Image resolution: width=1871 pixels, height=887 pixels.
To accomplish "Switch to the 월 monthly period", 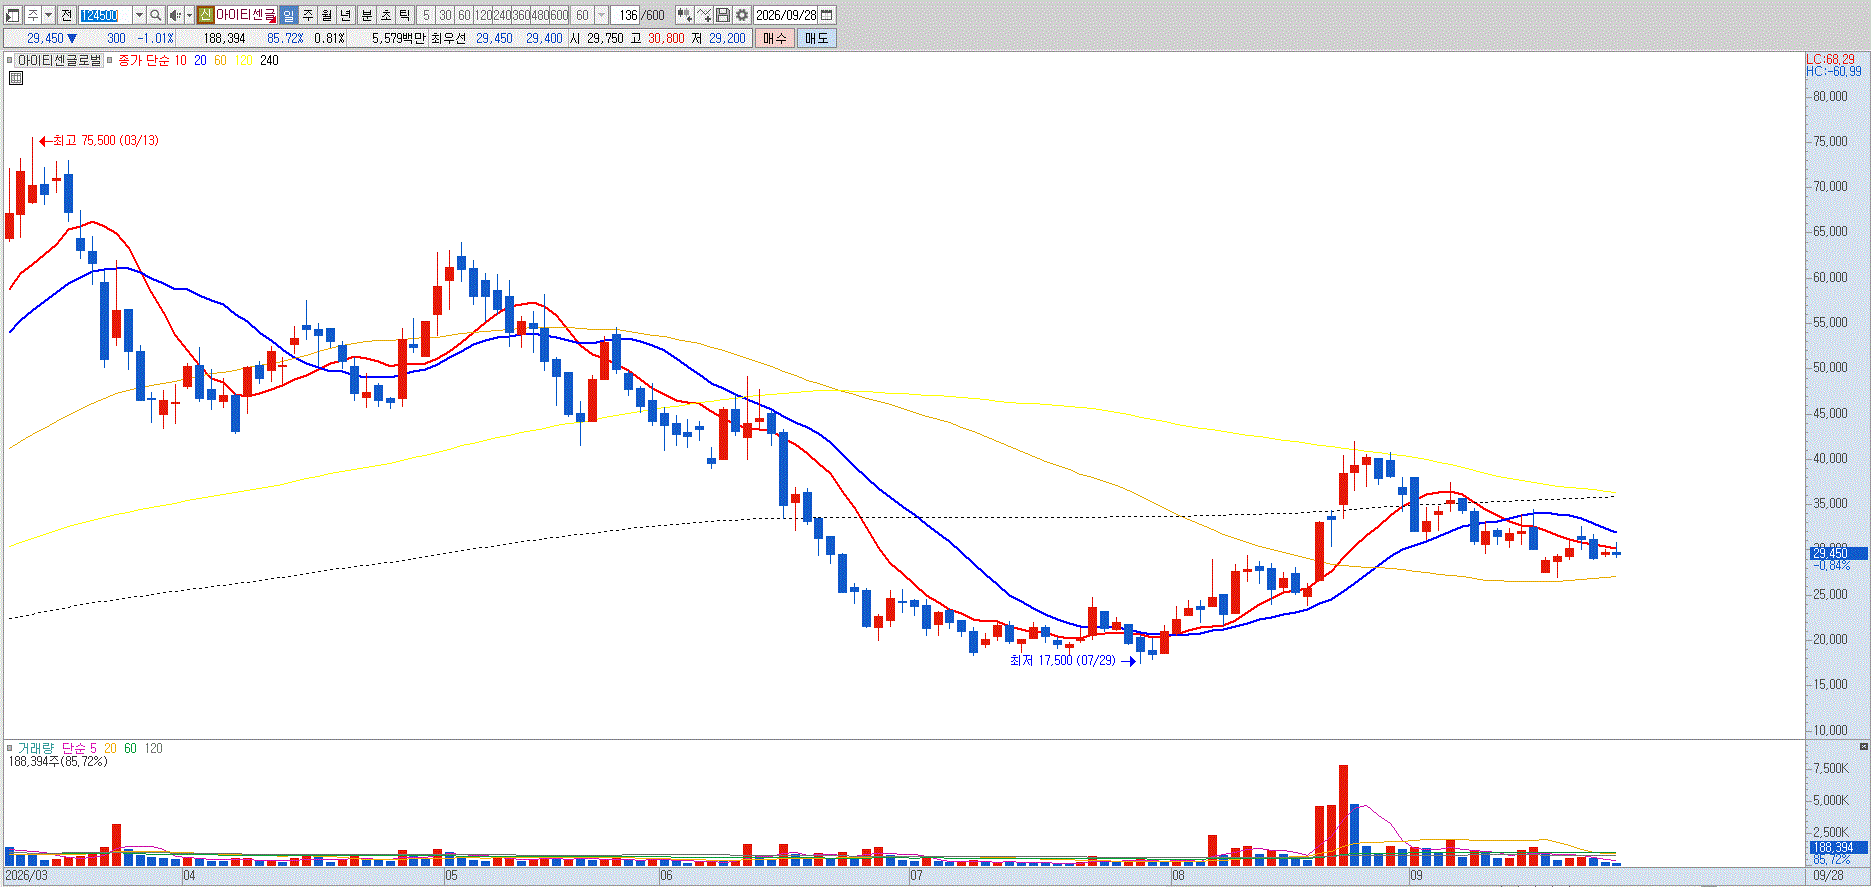I will tap(326, 15).
